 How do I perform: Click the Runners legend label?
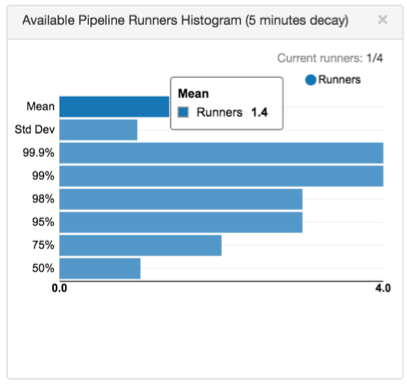point(339,80)
